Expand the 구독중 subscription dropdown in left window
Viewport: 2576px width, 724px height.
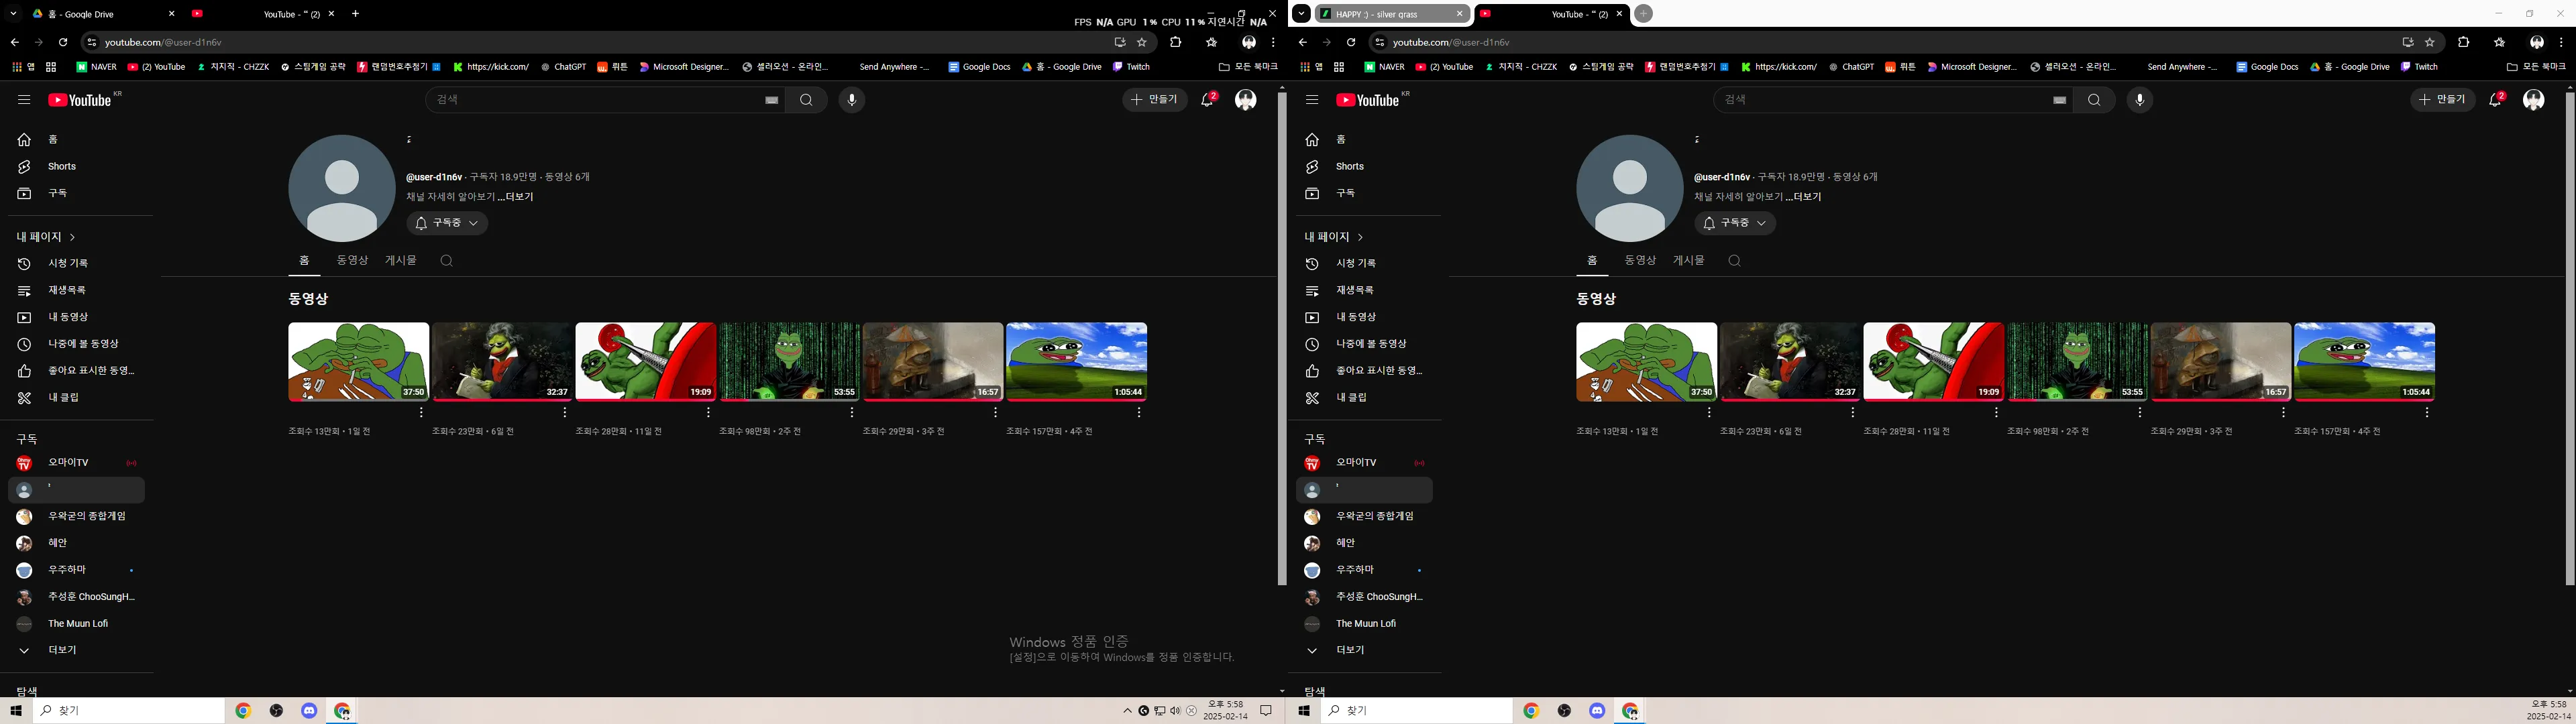pyautogui.click(x=447, y=223)
